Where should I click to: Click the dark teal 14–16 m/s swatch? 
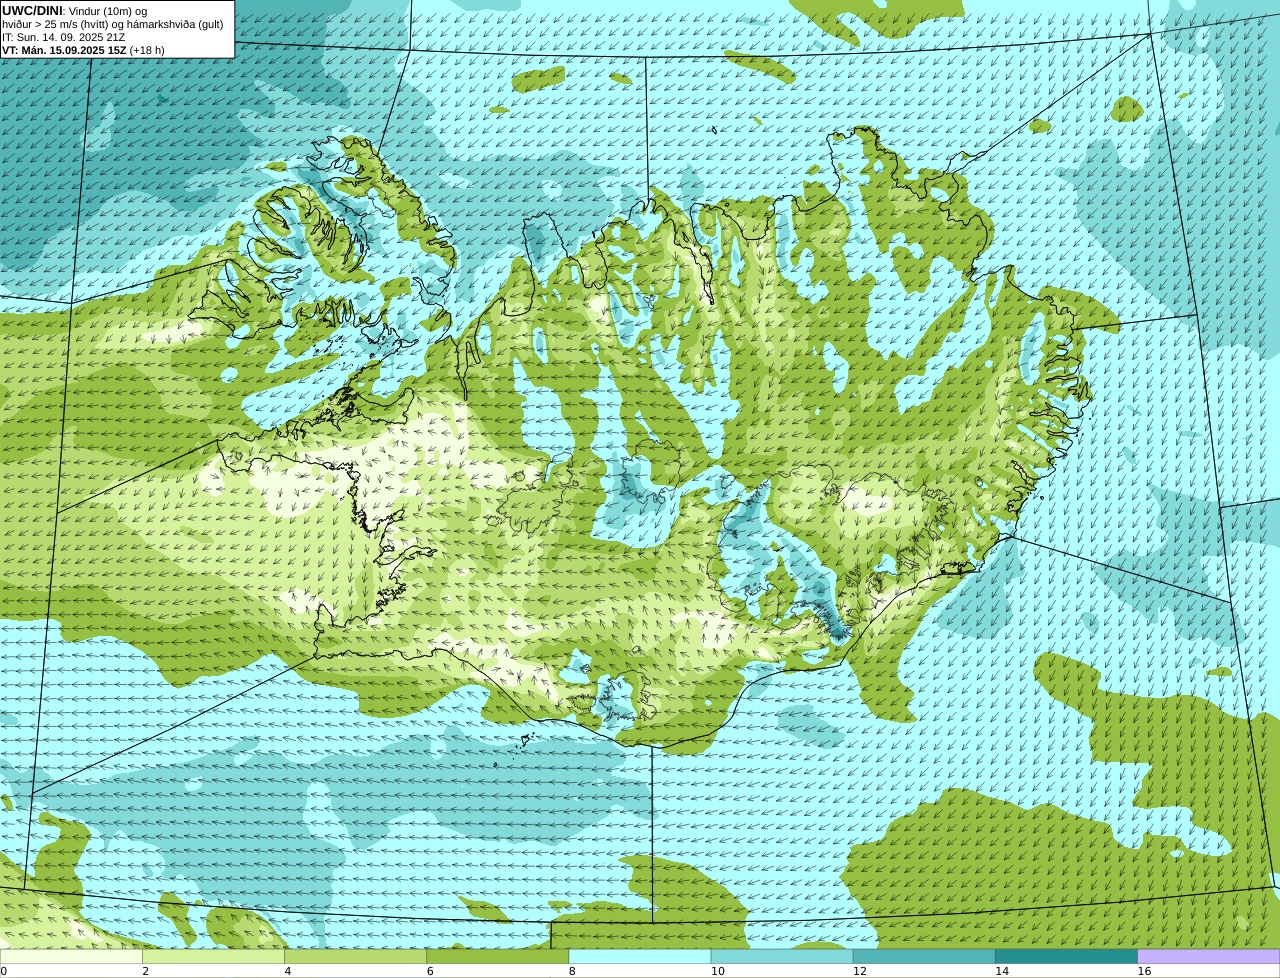[x=1067, y=957]
